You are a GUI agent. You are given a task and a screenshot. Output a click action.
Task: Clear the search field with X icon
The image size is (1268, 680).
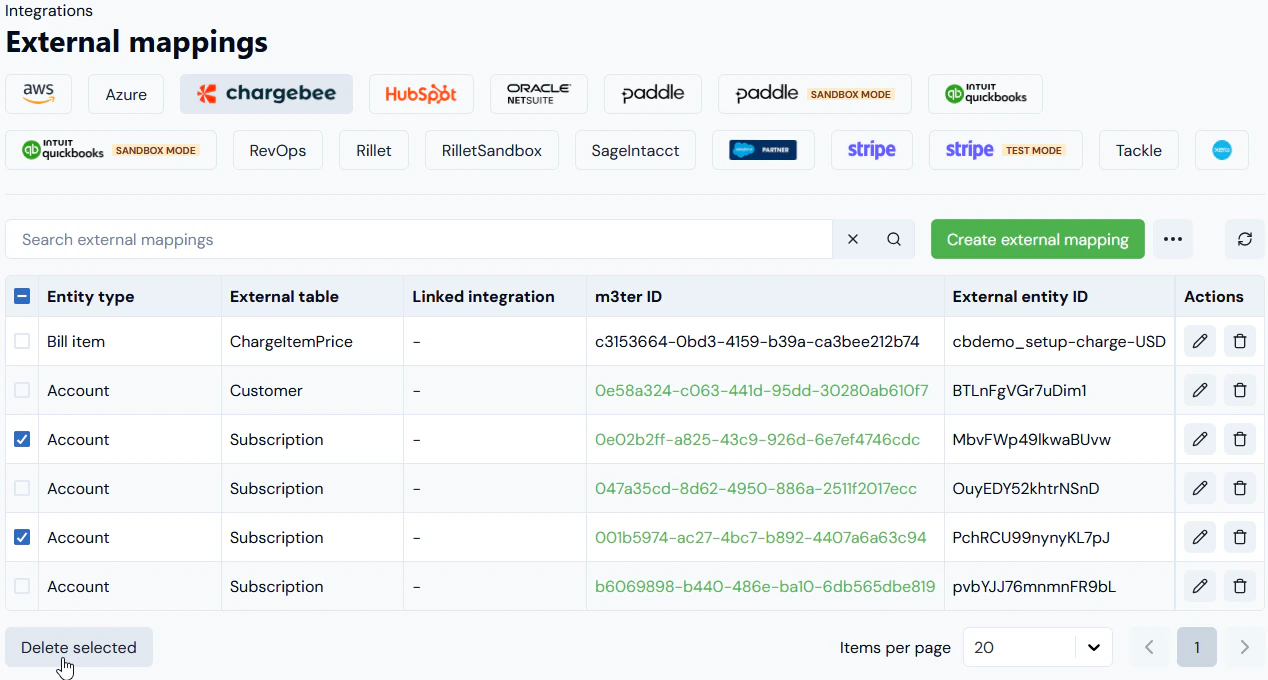click(853, 240)
